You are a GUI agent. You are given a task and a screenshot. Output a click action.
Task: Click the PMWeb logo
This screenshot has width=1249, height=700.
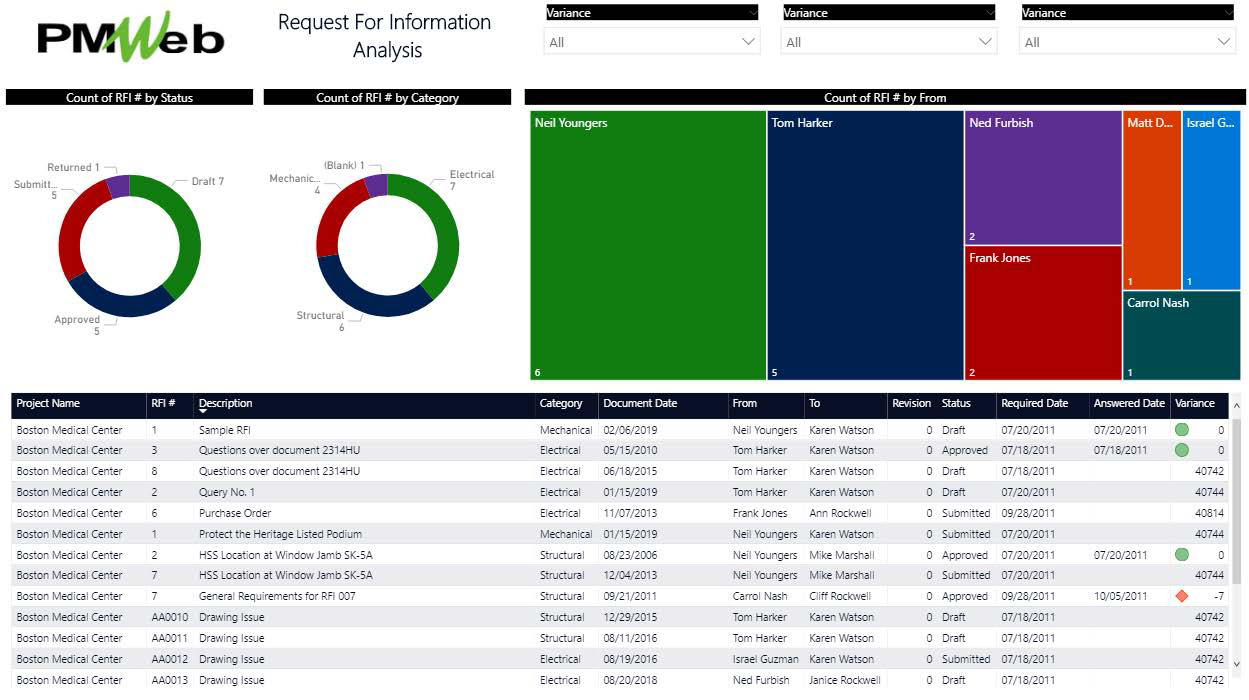131,38
